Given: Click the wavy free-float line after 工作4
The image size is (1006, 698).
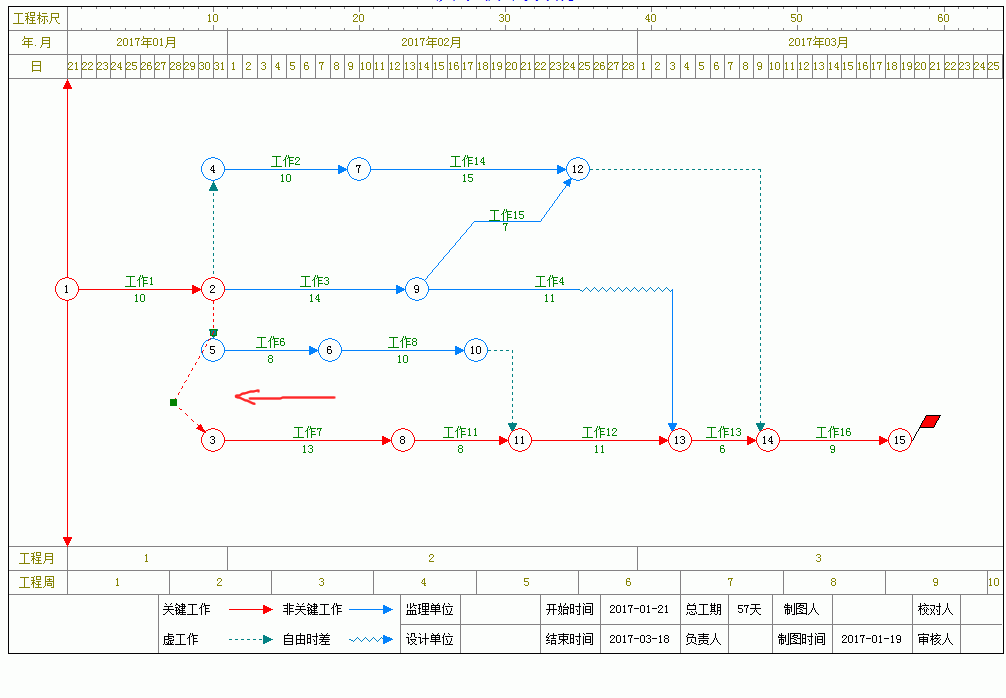Looking at the screenshot, I should point(627,289).
